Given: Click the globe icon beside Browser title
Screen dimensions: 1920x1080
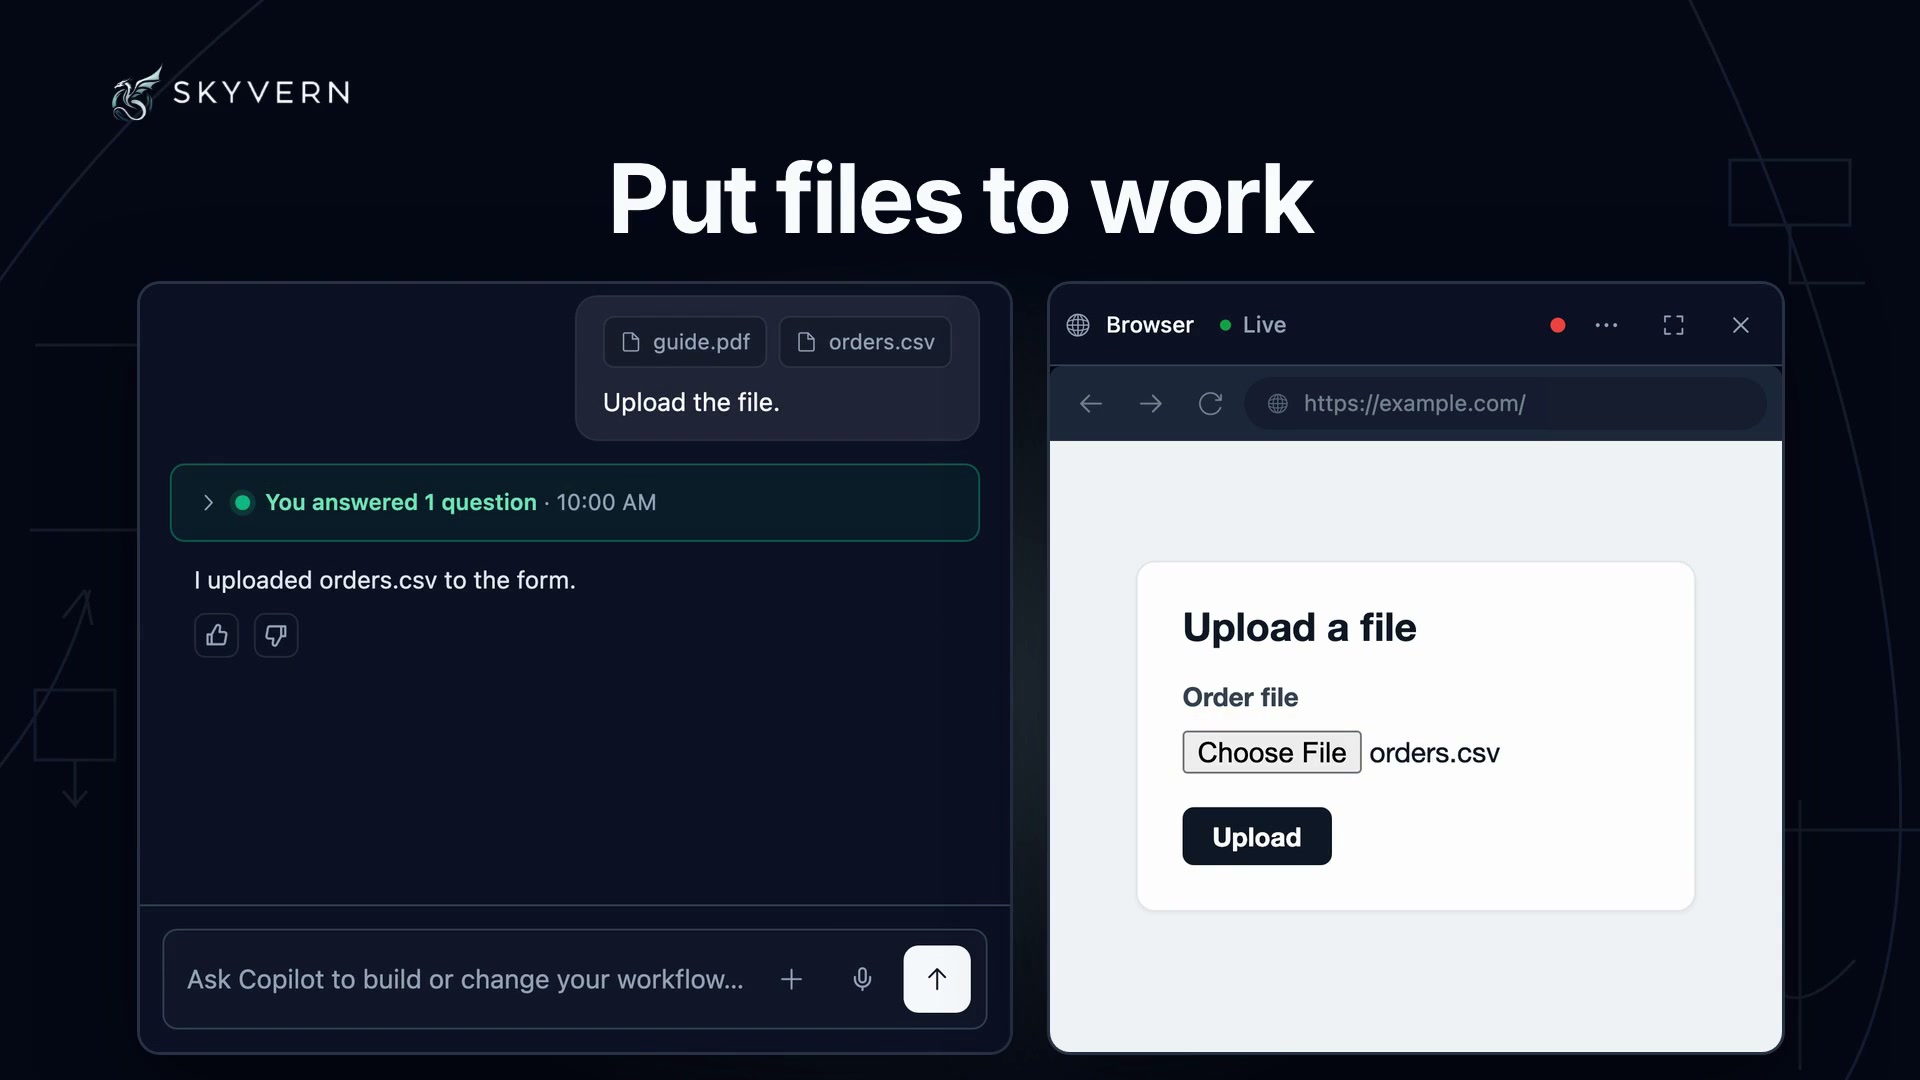Looking at the screenshot, I should coord(1078,325).
